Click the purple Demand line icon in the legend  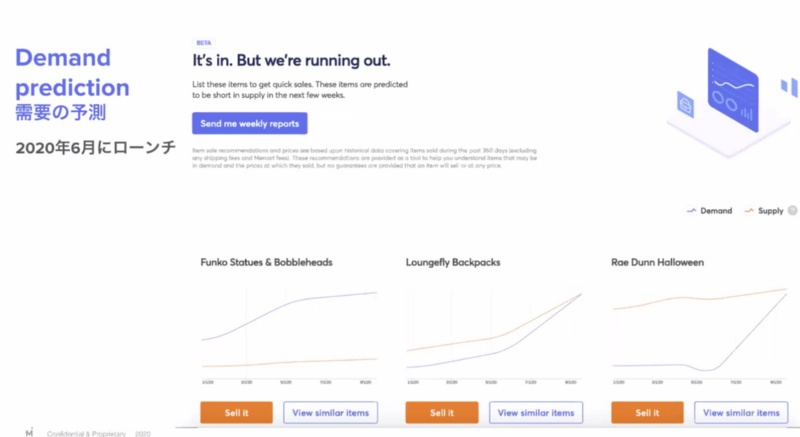(692, 211)
